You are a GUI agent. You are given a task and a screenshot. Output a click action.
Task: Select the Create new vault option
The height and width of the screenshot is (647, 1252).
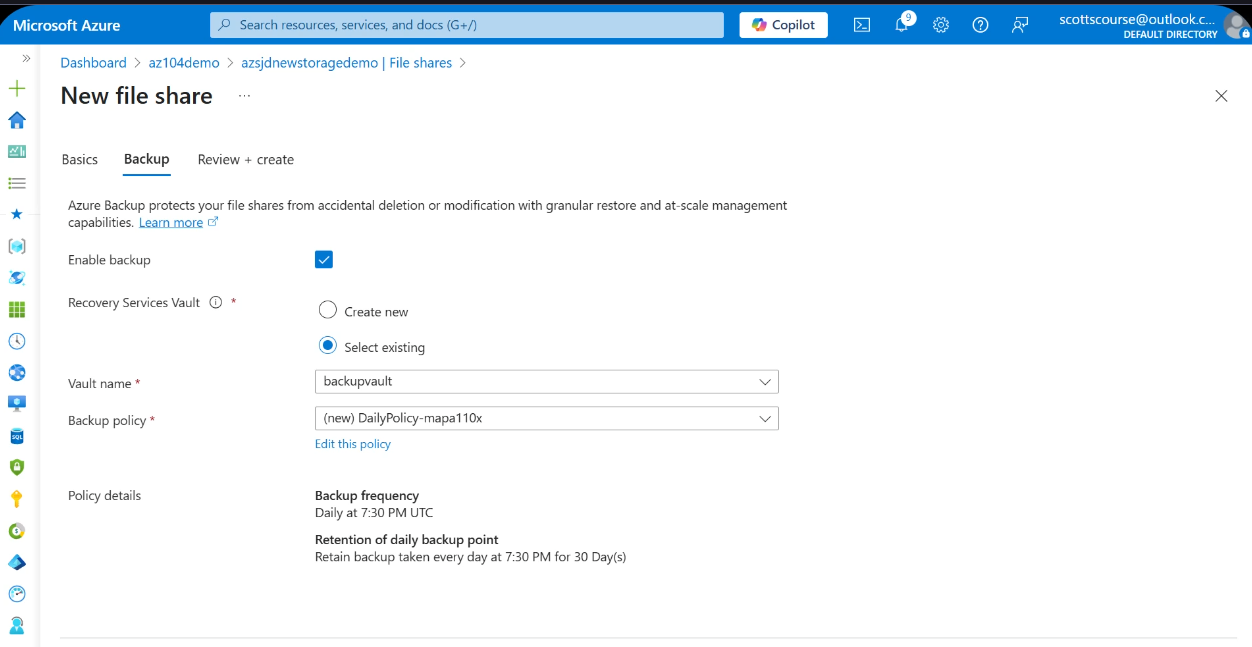click(327, 310)
